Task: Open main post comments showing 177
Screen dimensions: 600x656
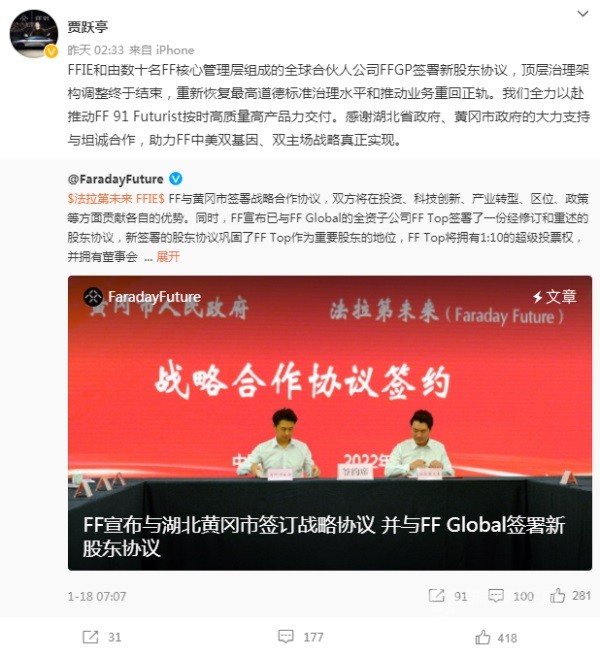Action: click(301, 637)
